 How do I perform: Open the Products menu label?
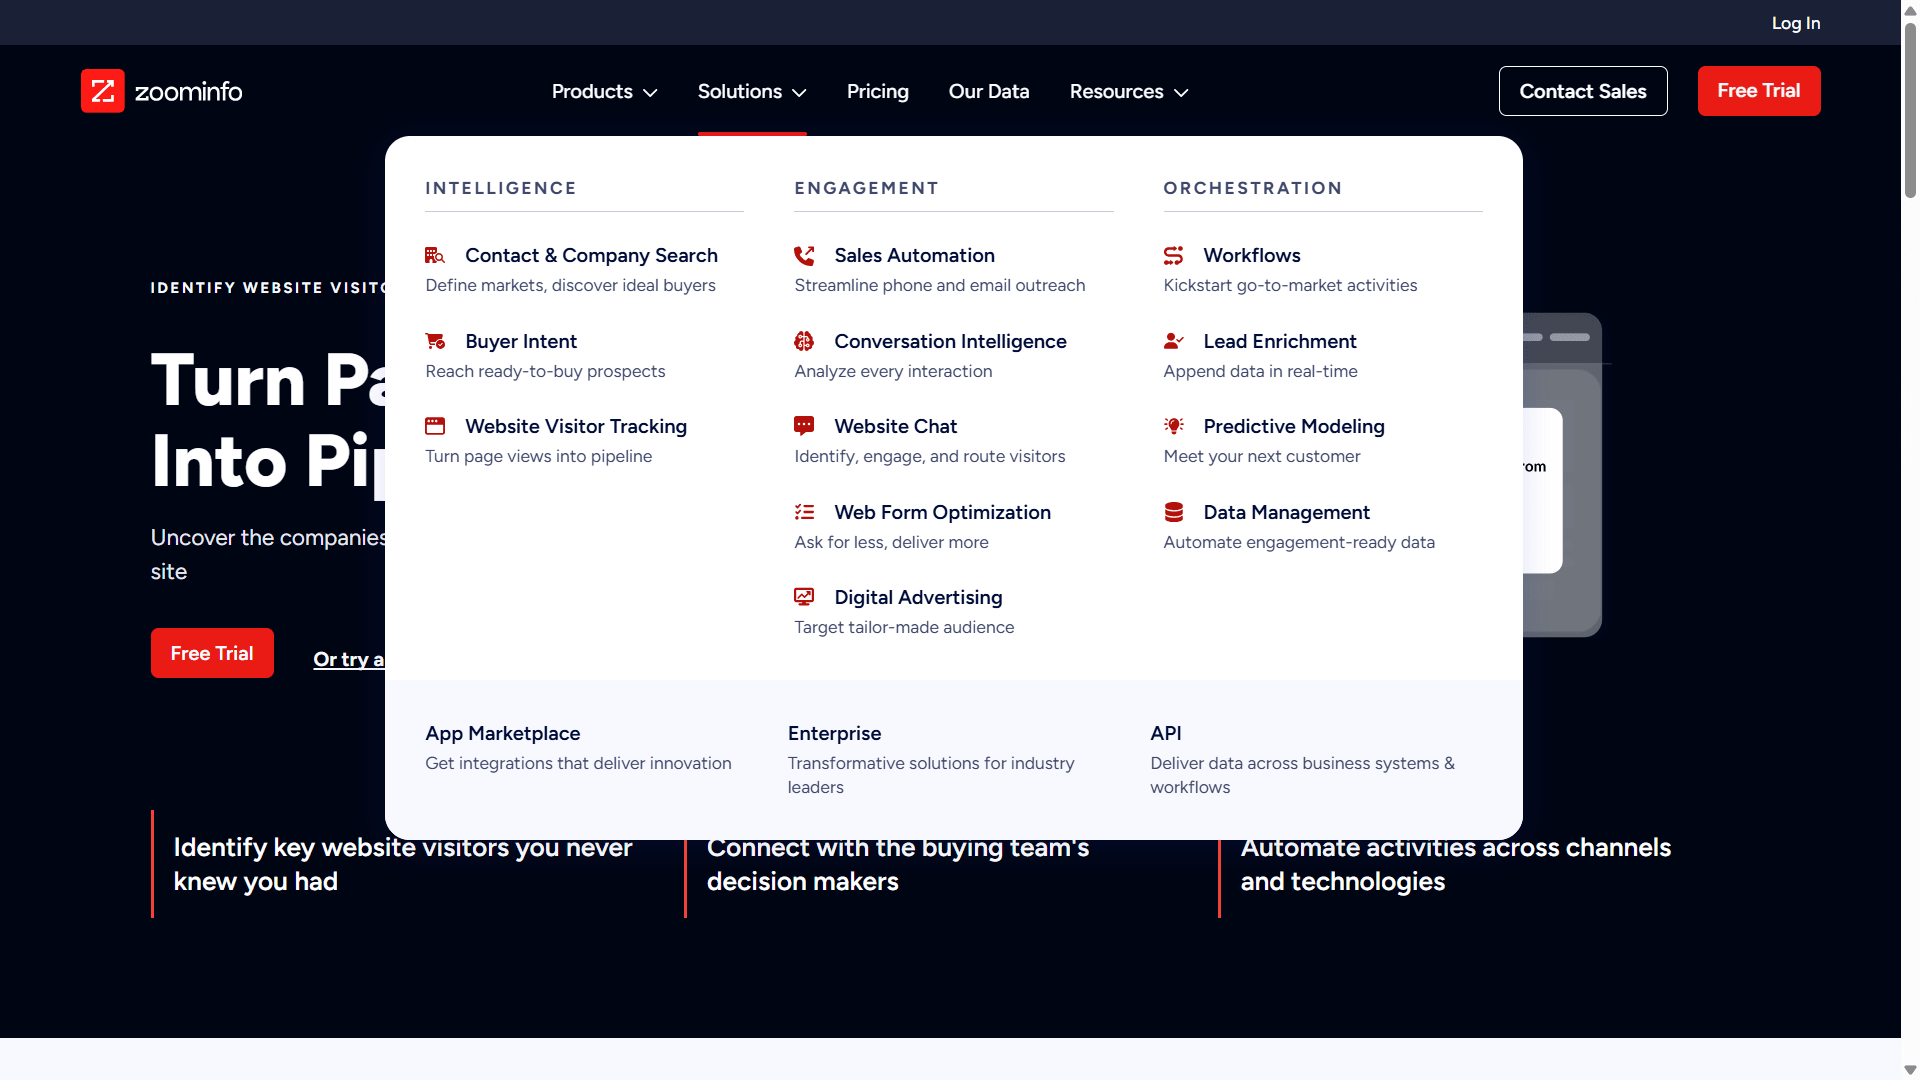(592, 91)
